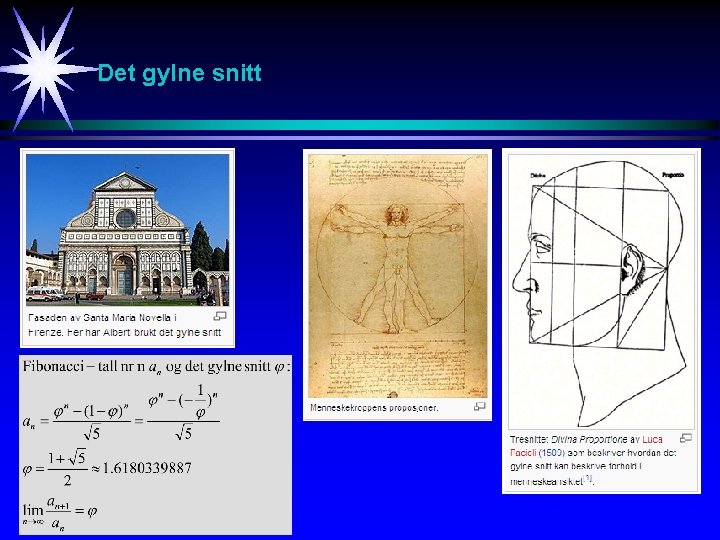Image resolution: width=720 pixels, height=540 pixels.
Task: Click the enlarge icon under Santa Maria Novella photo
Action: pyautogui.click(x=220, y=316)
